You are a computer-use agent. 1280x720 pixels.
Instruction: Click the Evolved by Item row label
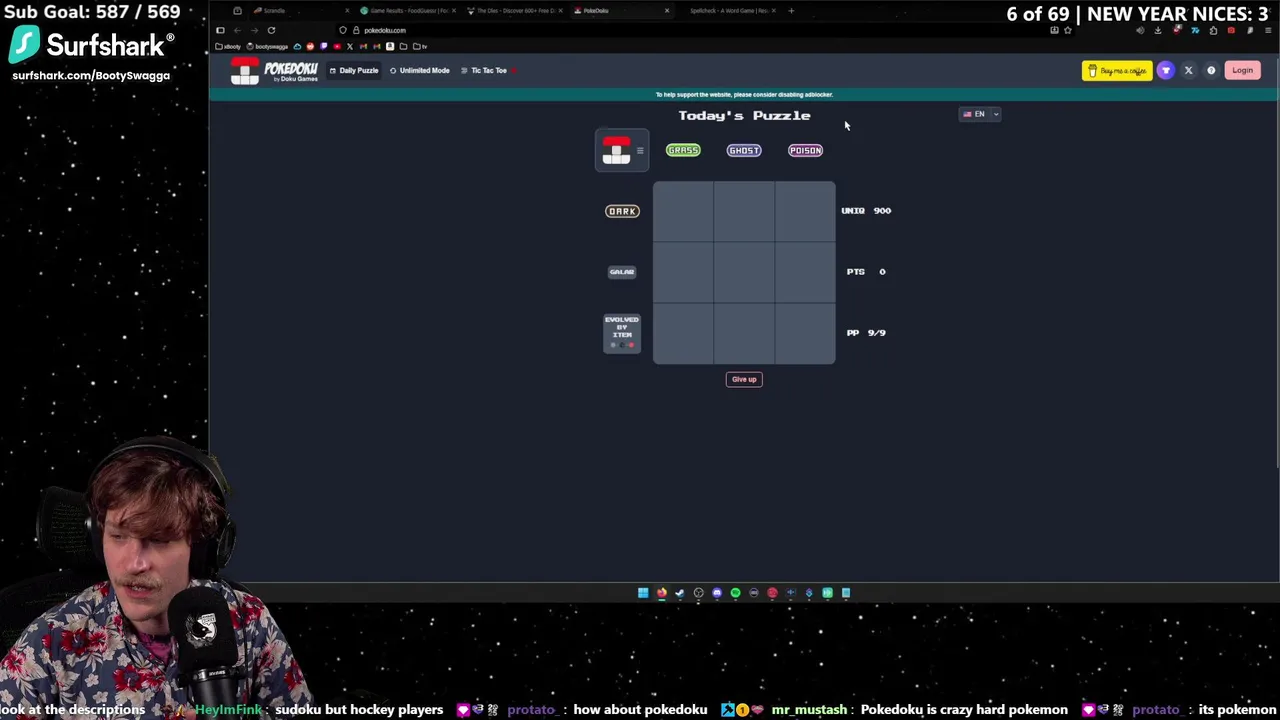point(622,333)
